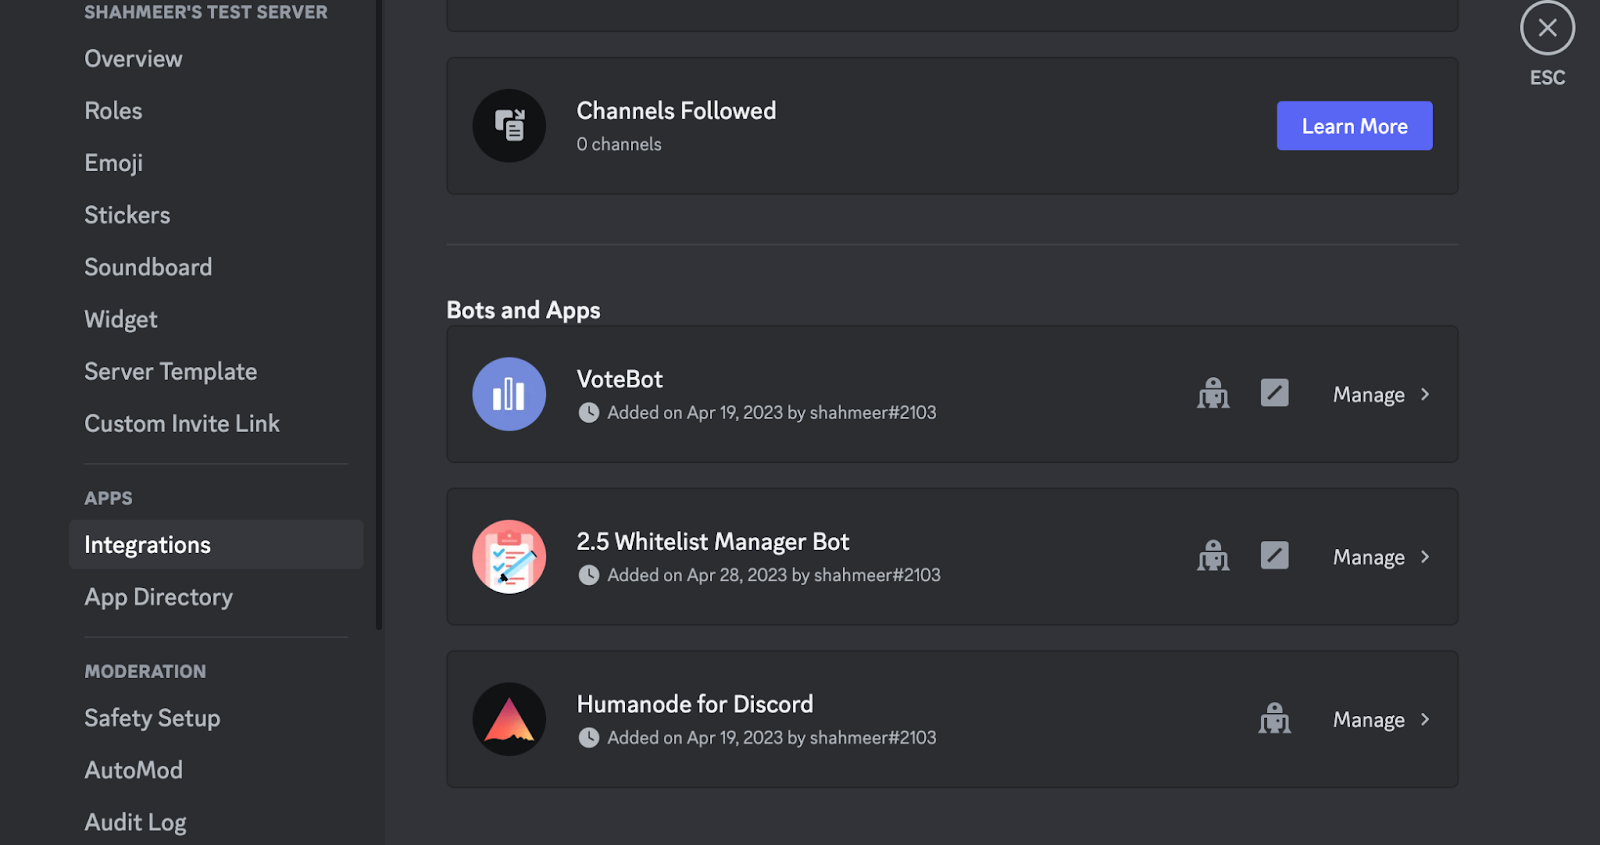The height and width of the screenshot is (845, 1600).
Task: Expand Manage for Humanode for Discord
Action: tap(1382, 720)
